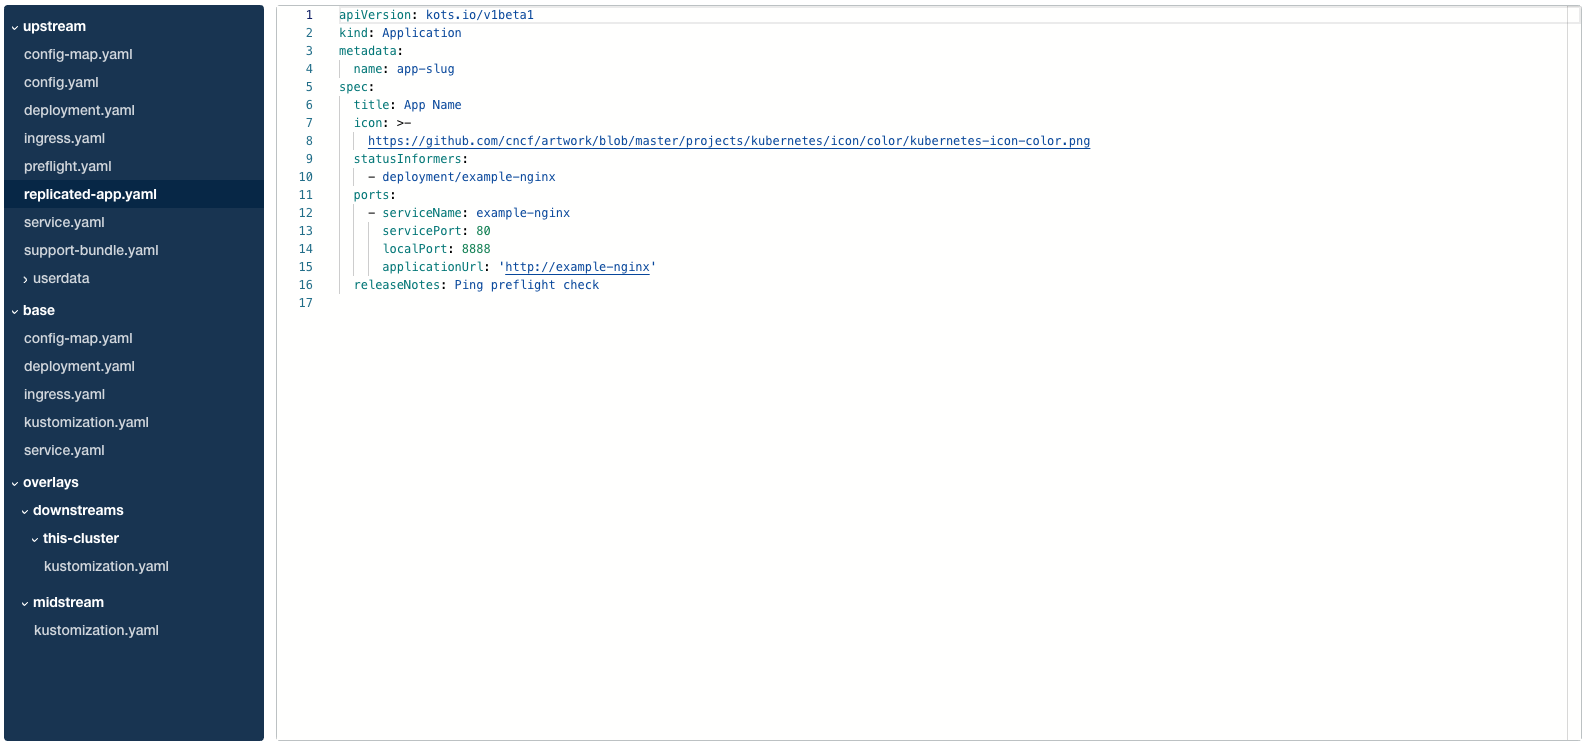This screenshot has height=746, width=1590.
Task: Collapse the midstream folder
Action: pyautogui.click(x=25, y=603)
